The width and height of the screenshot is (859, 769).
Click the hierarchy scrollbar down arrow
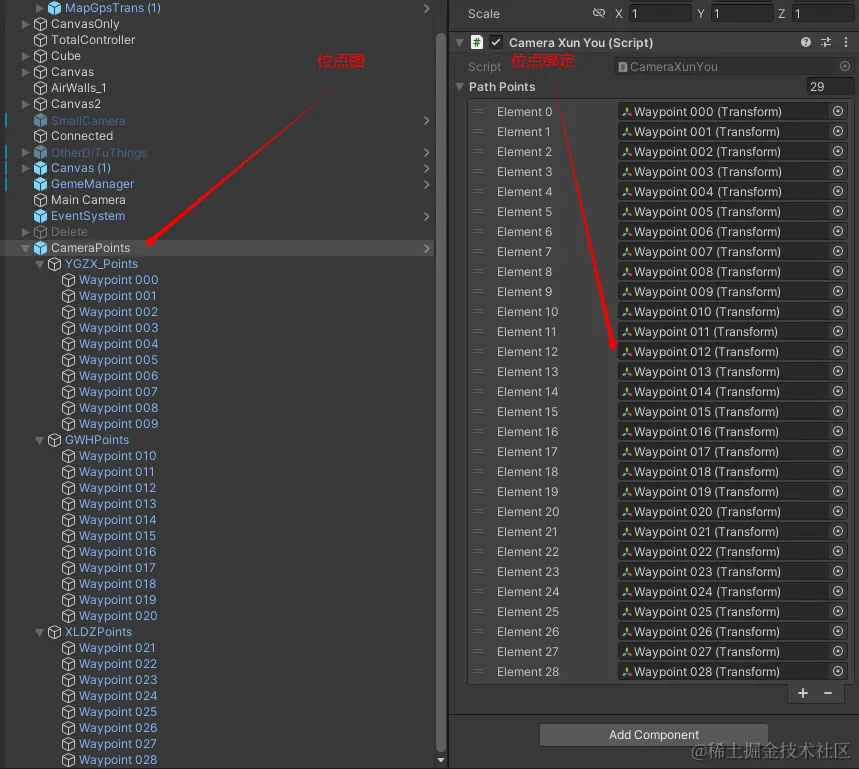[x=441, y=760]
